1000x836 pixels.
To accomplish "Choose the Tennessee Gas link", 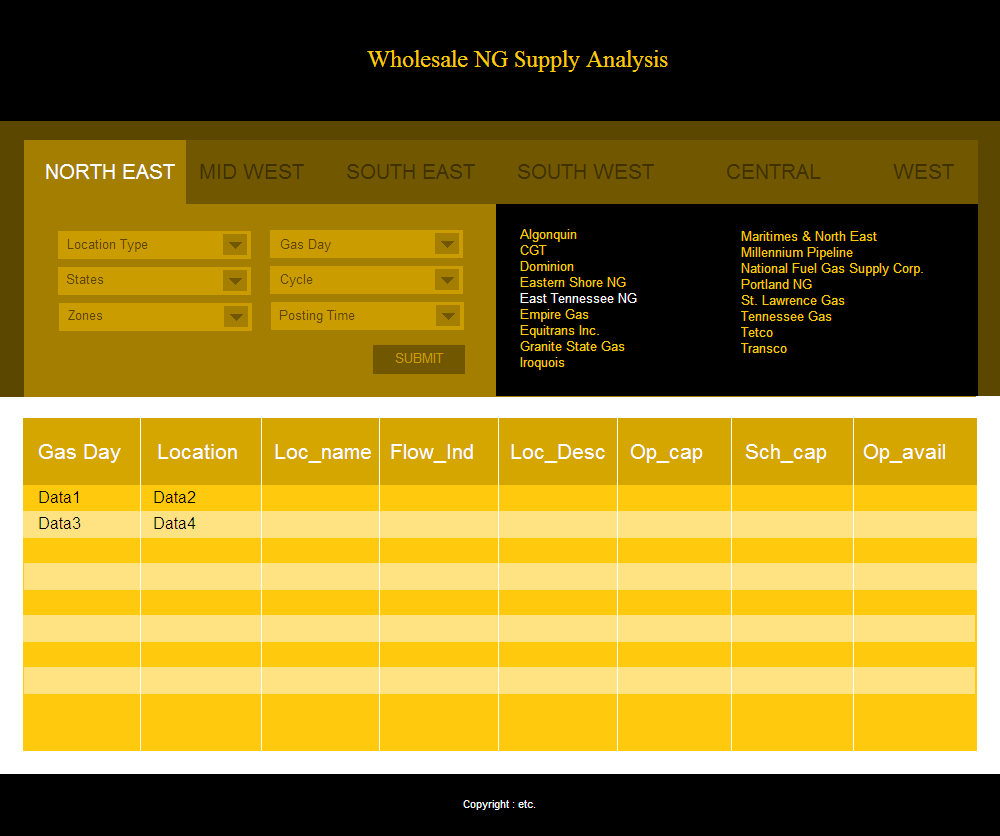I will pos(786,316).
